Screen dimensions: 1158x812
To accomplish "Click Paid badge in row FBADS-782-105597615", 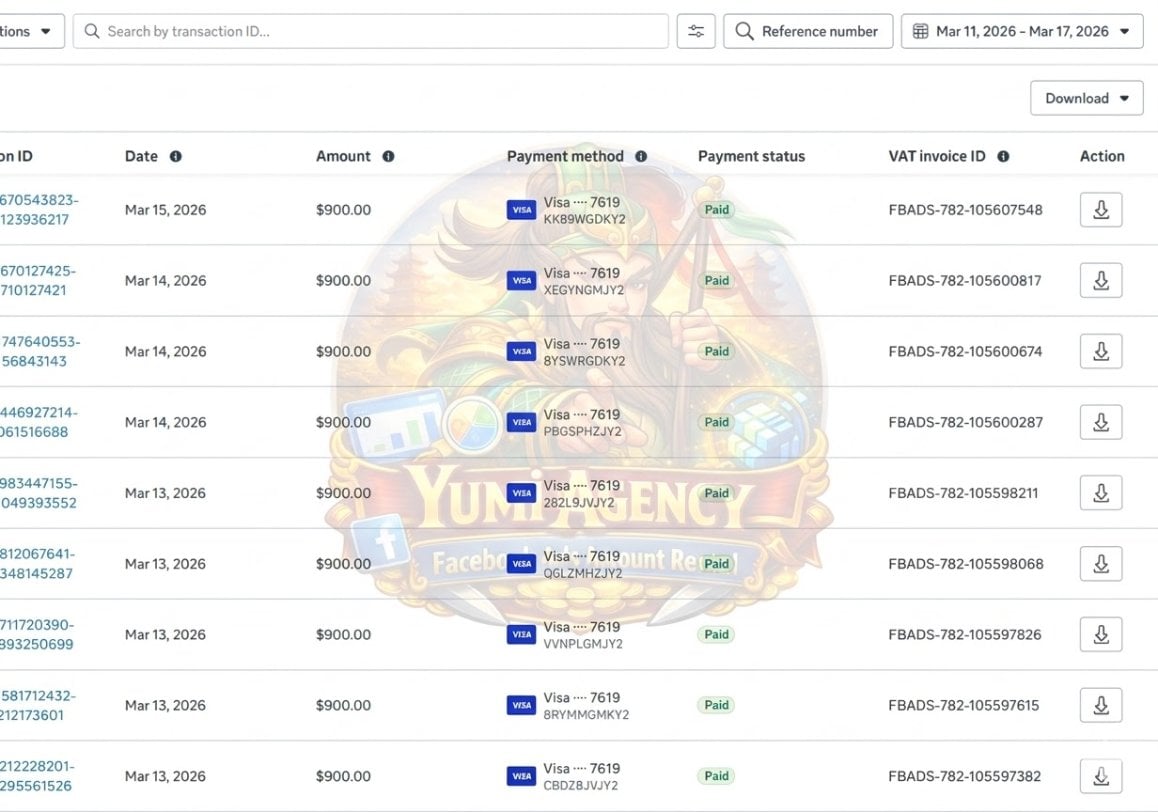I will pos(716,705).
